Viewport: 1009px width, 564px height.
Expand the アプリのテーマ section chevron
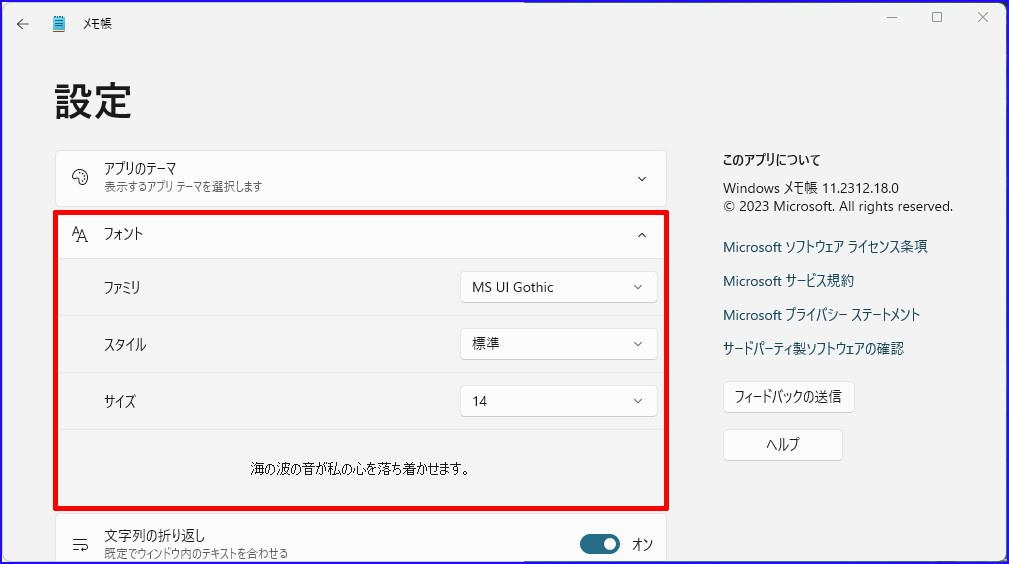(x=642, y=178)
